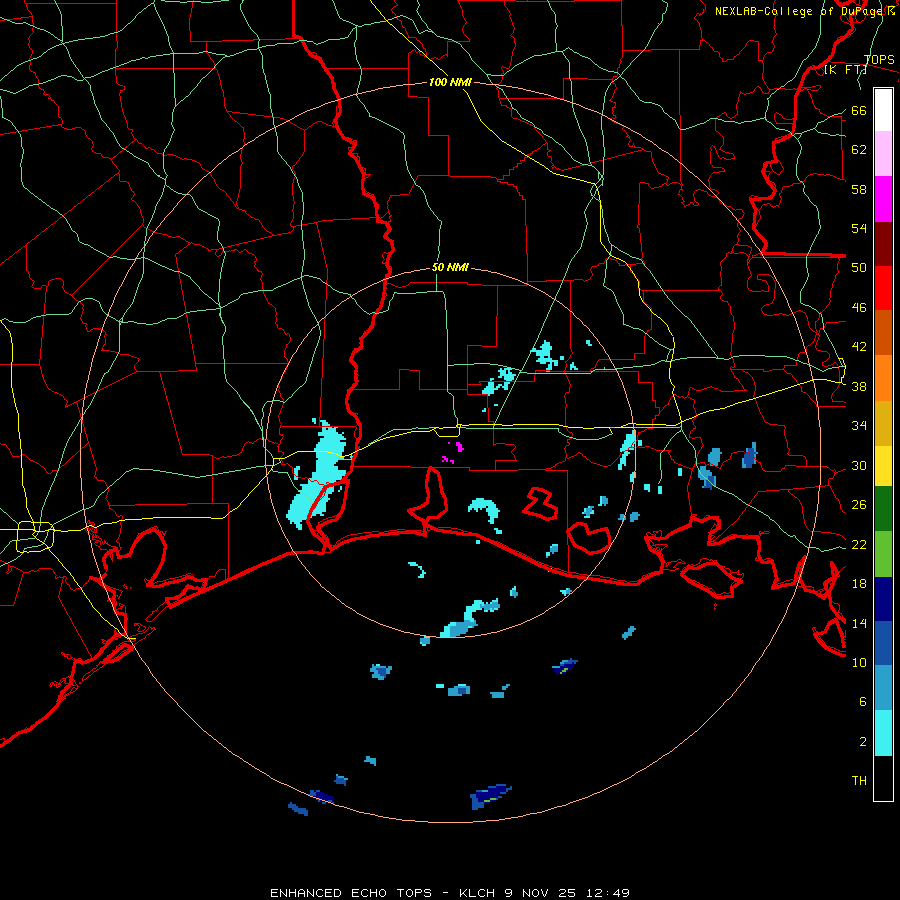
Task: Click the "TH" threshold label
Action: (859, 780)
